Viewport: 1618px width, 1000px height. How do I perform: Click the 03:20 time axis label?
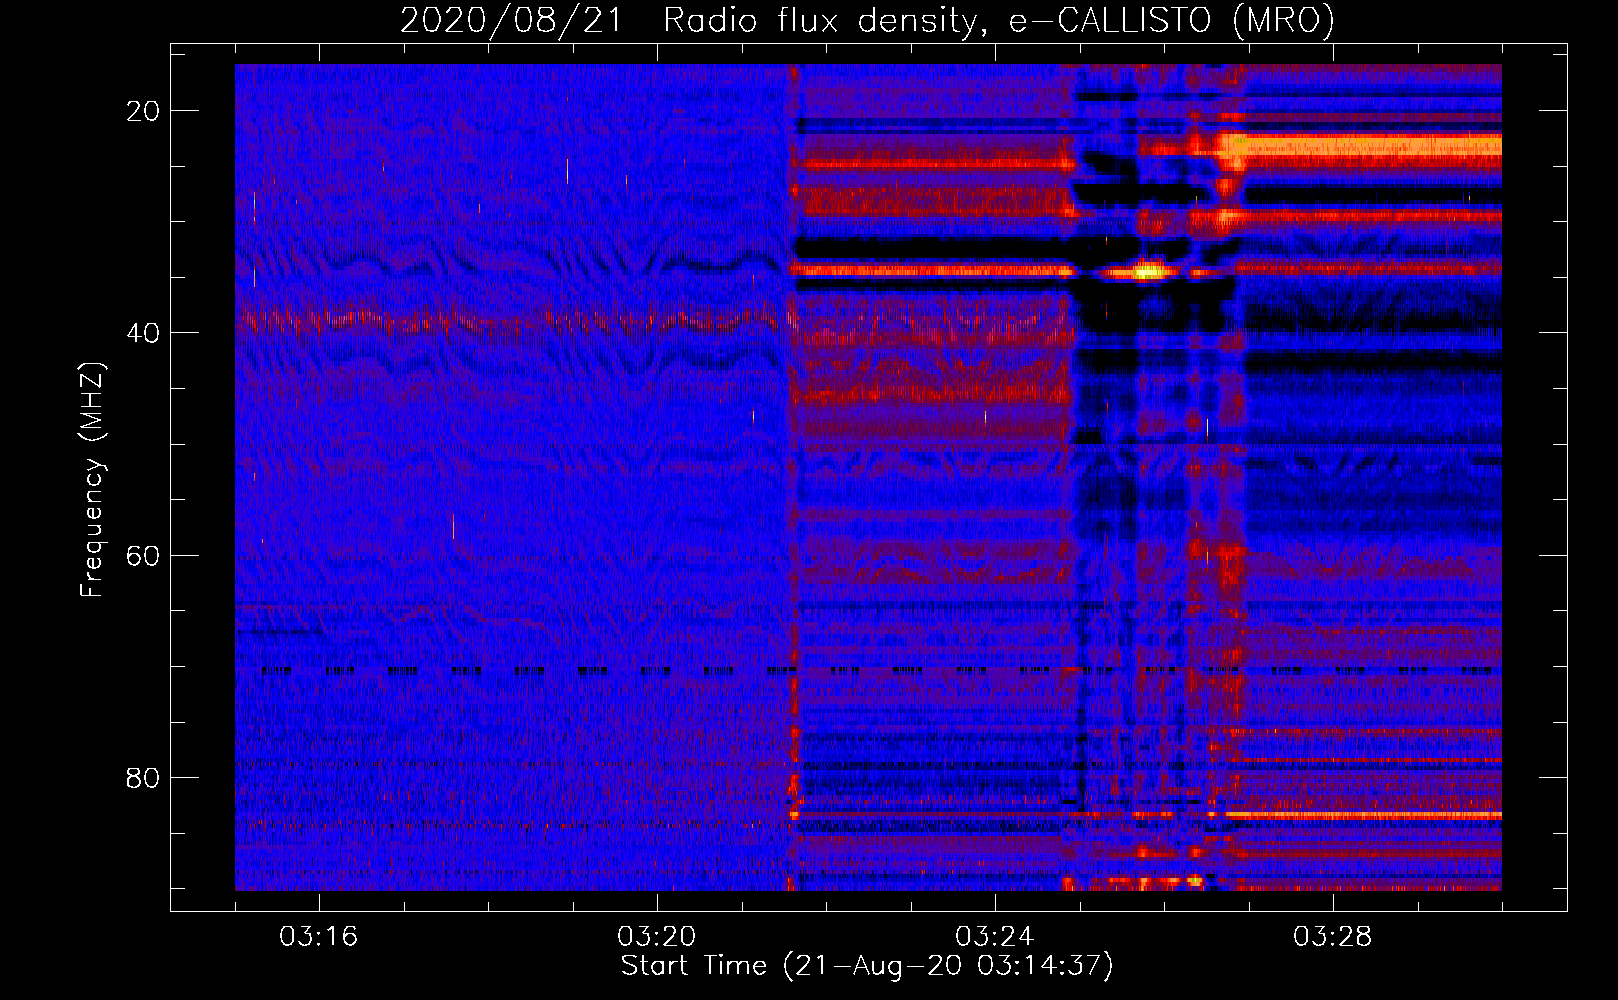coord(657,937)
